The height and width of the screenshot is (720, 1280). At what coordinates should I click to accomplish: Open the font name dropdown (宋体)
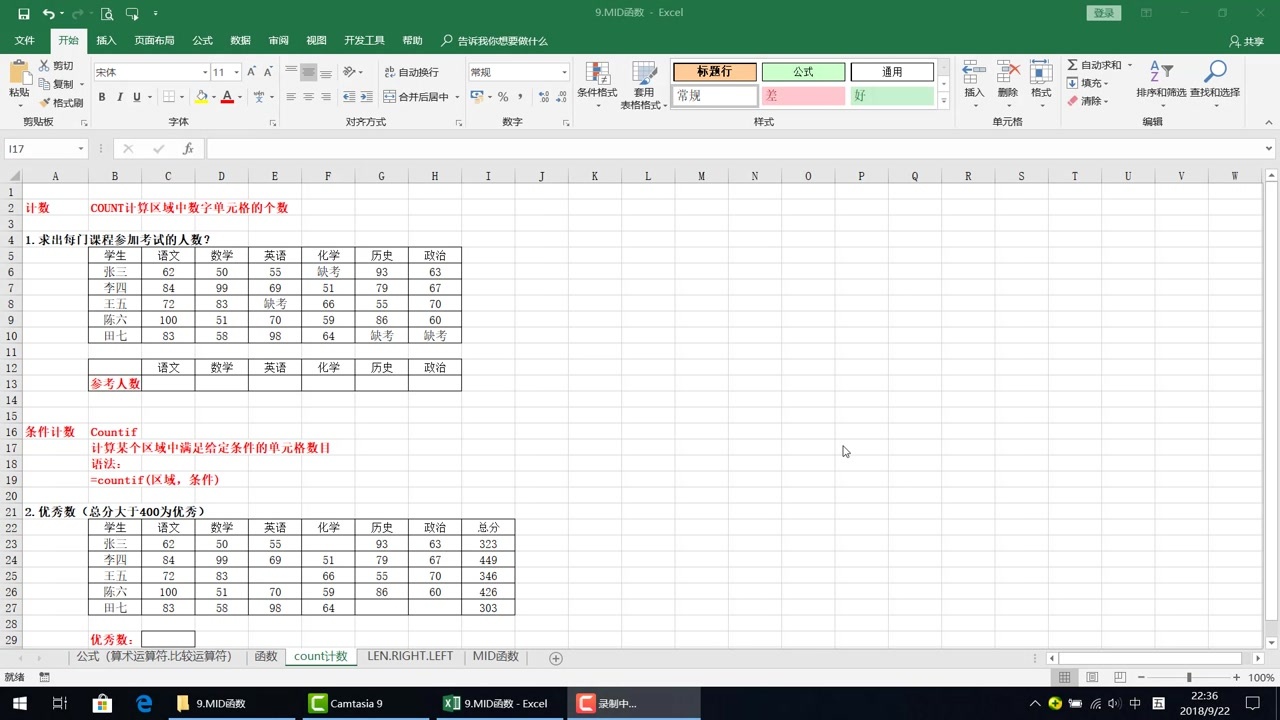pos(204,72)
